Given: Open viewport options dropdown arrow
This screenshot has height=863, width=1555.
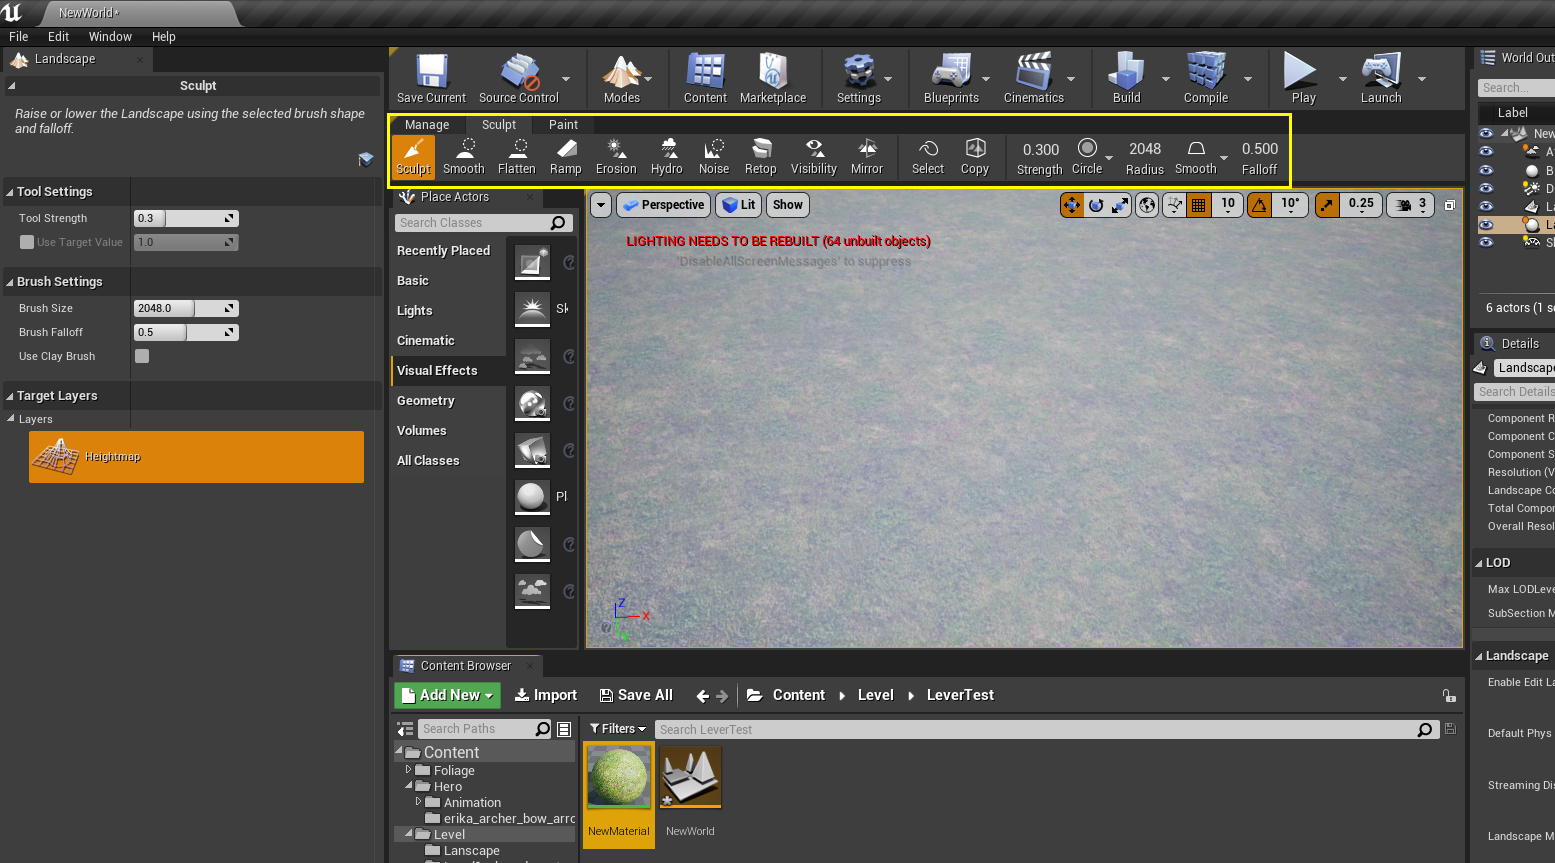Looking at the screenshot, I should point(600,205).
